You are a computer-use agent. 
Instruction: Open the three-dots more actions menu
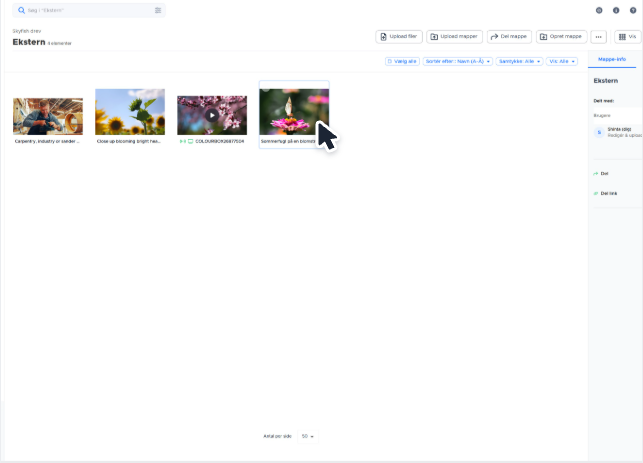[x=598, y=36]
